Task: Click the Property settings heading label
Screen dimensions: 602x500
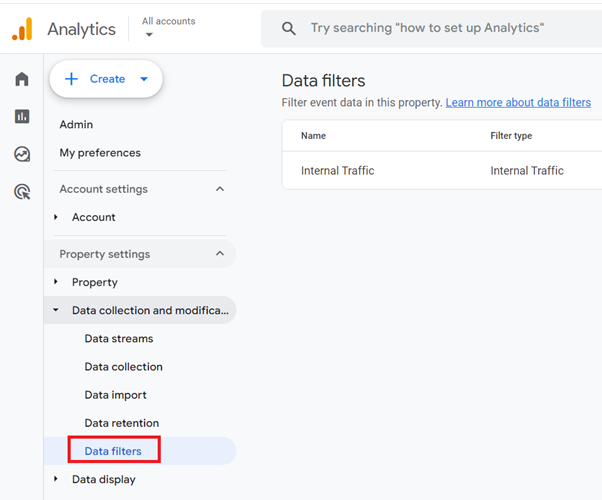Action: pyautogui.click(x=104, y=254)
